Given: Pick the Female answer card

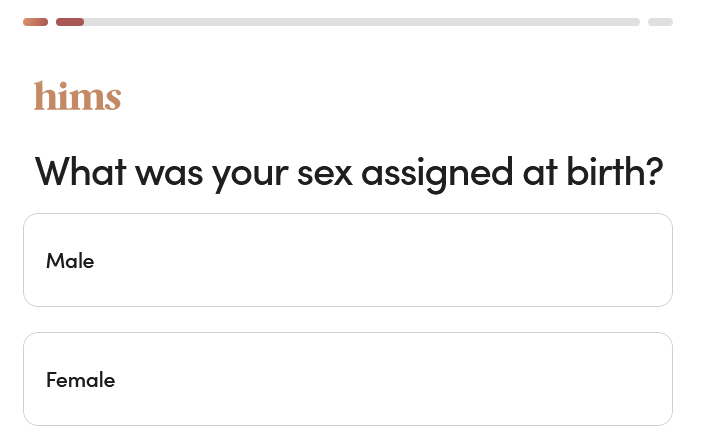Looking at the screenshot, I should (x=347, y=379).
